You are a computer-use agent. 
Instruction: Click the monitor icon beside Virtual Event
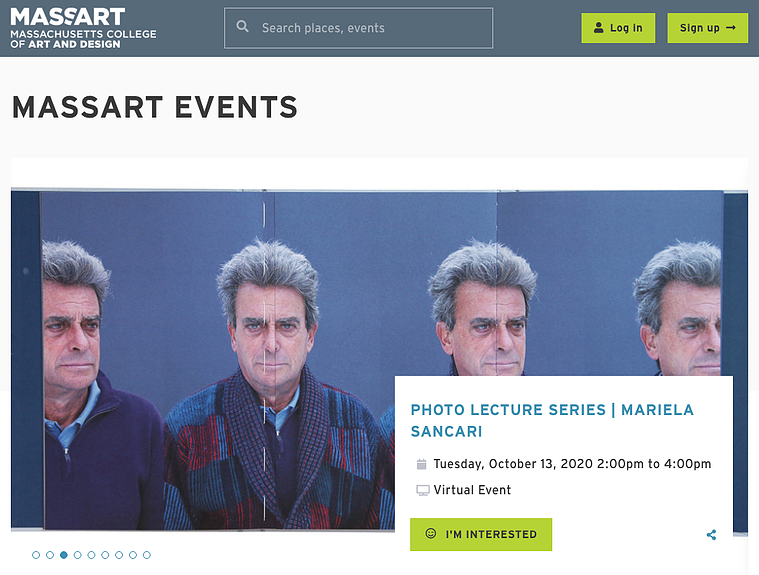pos(423,490)
